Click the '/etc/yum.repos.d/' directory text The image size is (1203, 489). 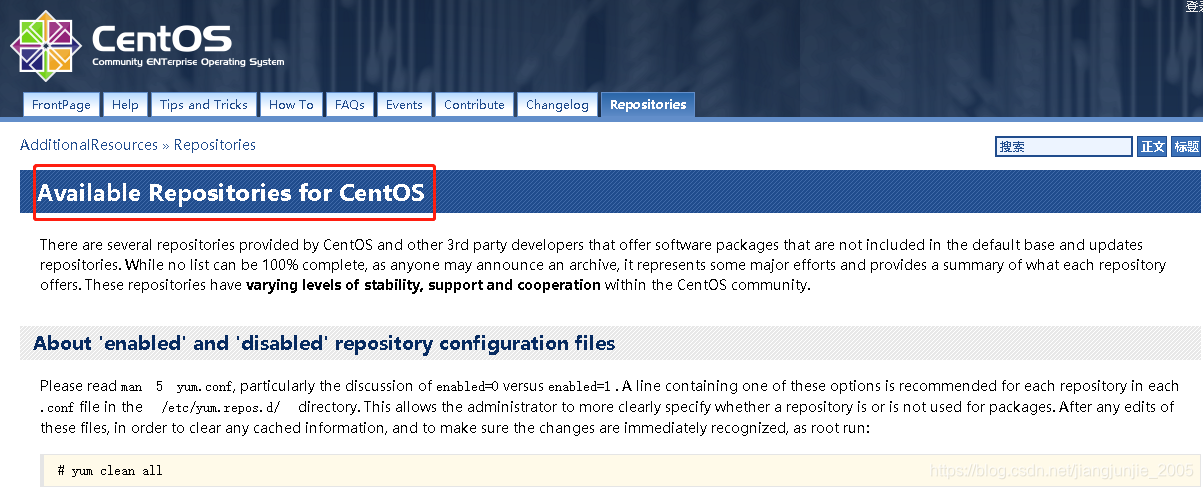221,407
